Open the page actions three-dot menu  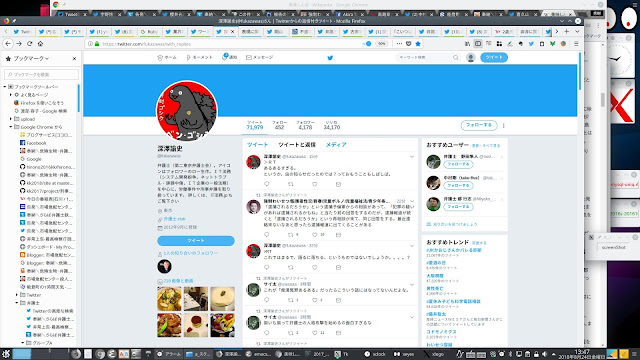pyautogui.click(x=399, y=44)
